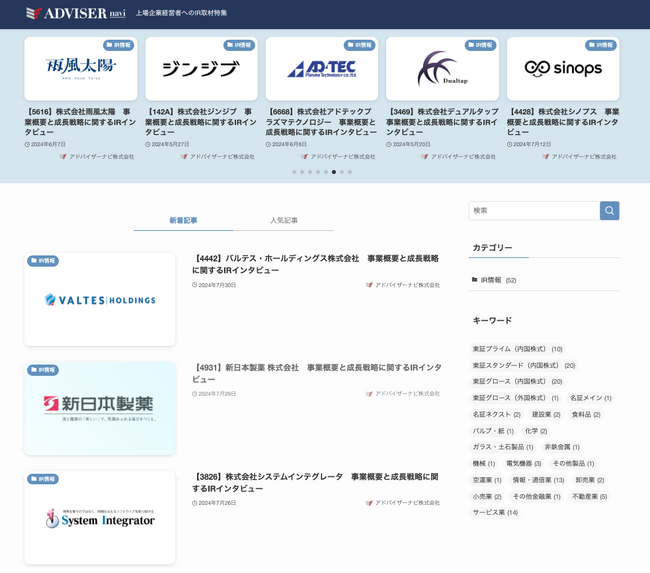650x573 pixels.
Task: Open the 【6668】アドテックプラズマテクノロジー article title
Action: coord(321,122)
